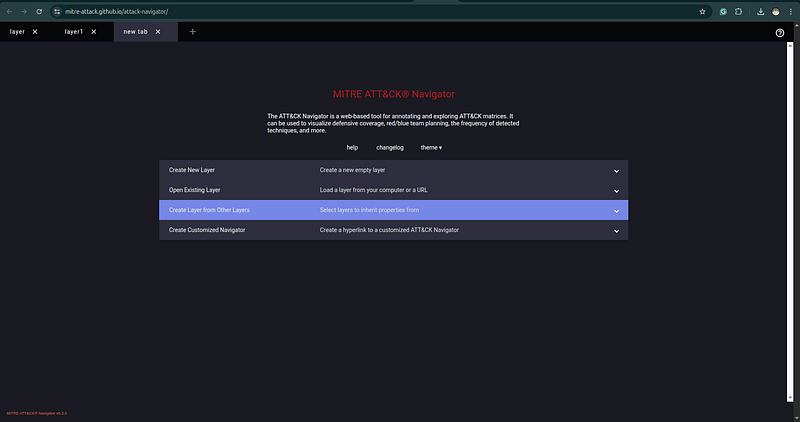Open the theme dropdown
The height and width of the screenshot is (422, 800).
pos(431,147)
